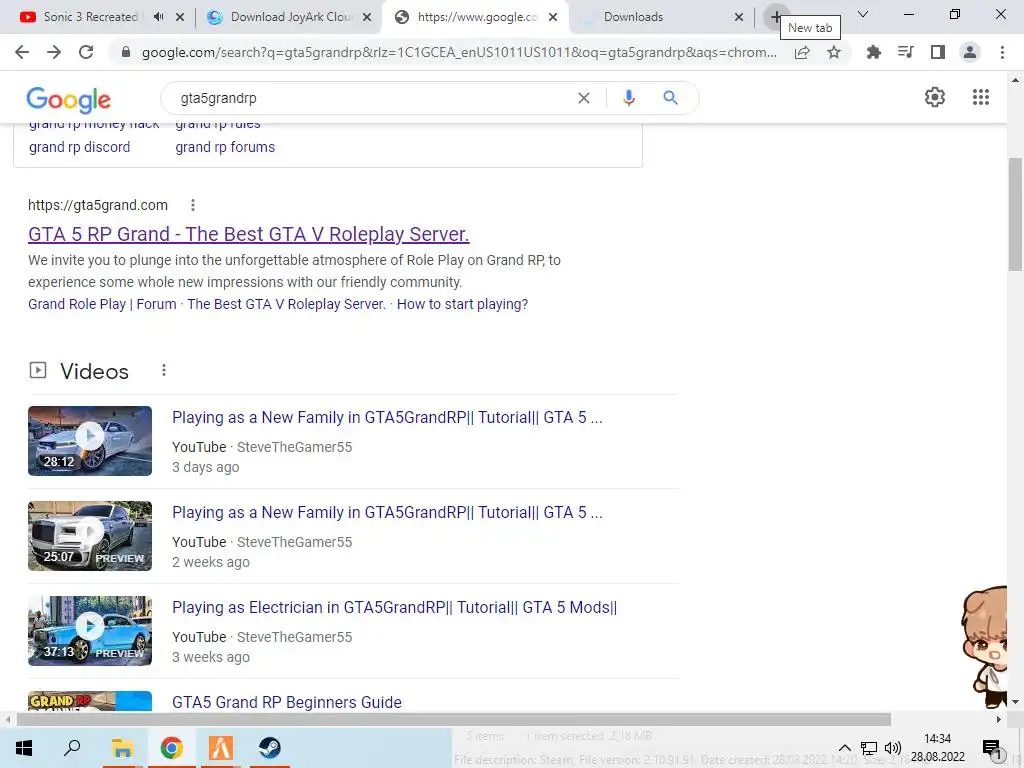Open the network icon in the tray
1024x768 pixels.
click(869, 748)
